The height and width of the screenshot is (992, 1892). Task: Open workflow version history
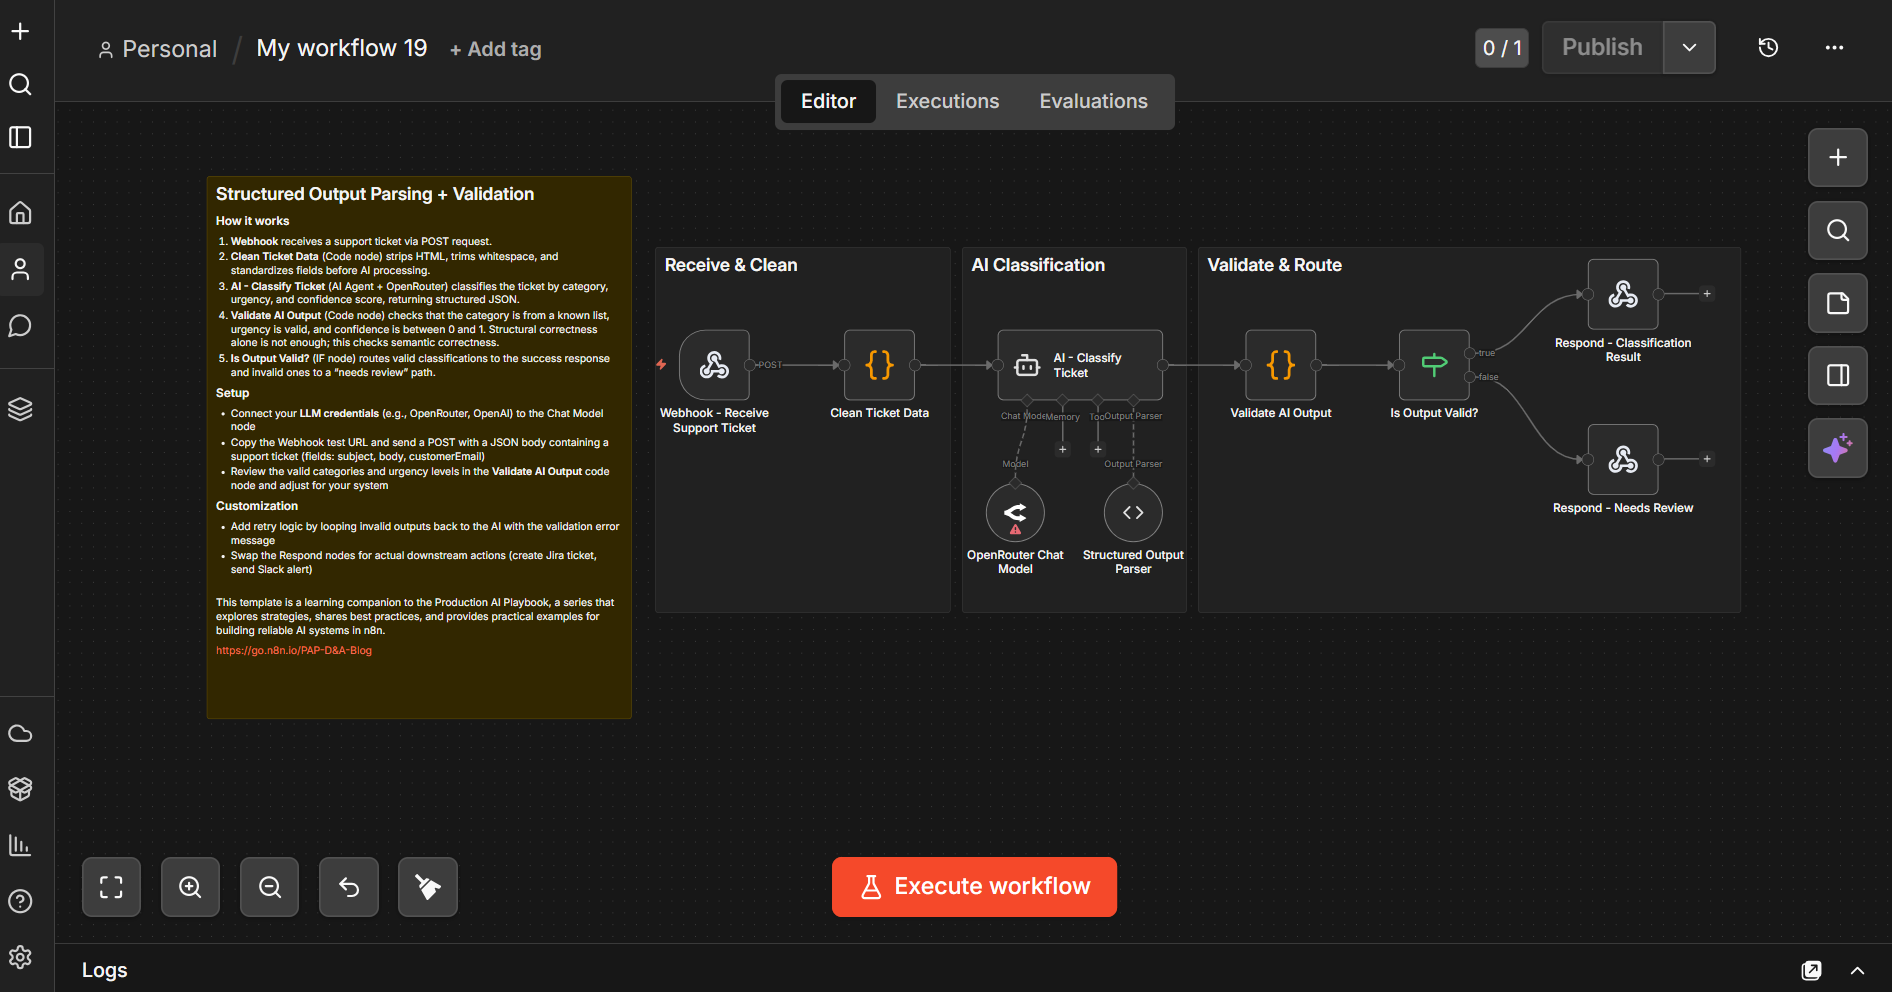(1768, 47)
